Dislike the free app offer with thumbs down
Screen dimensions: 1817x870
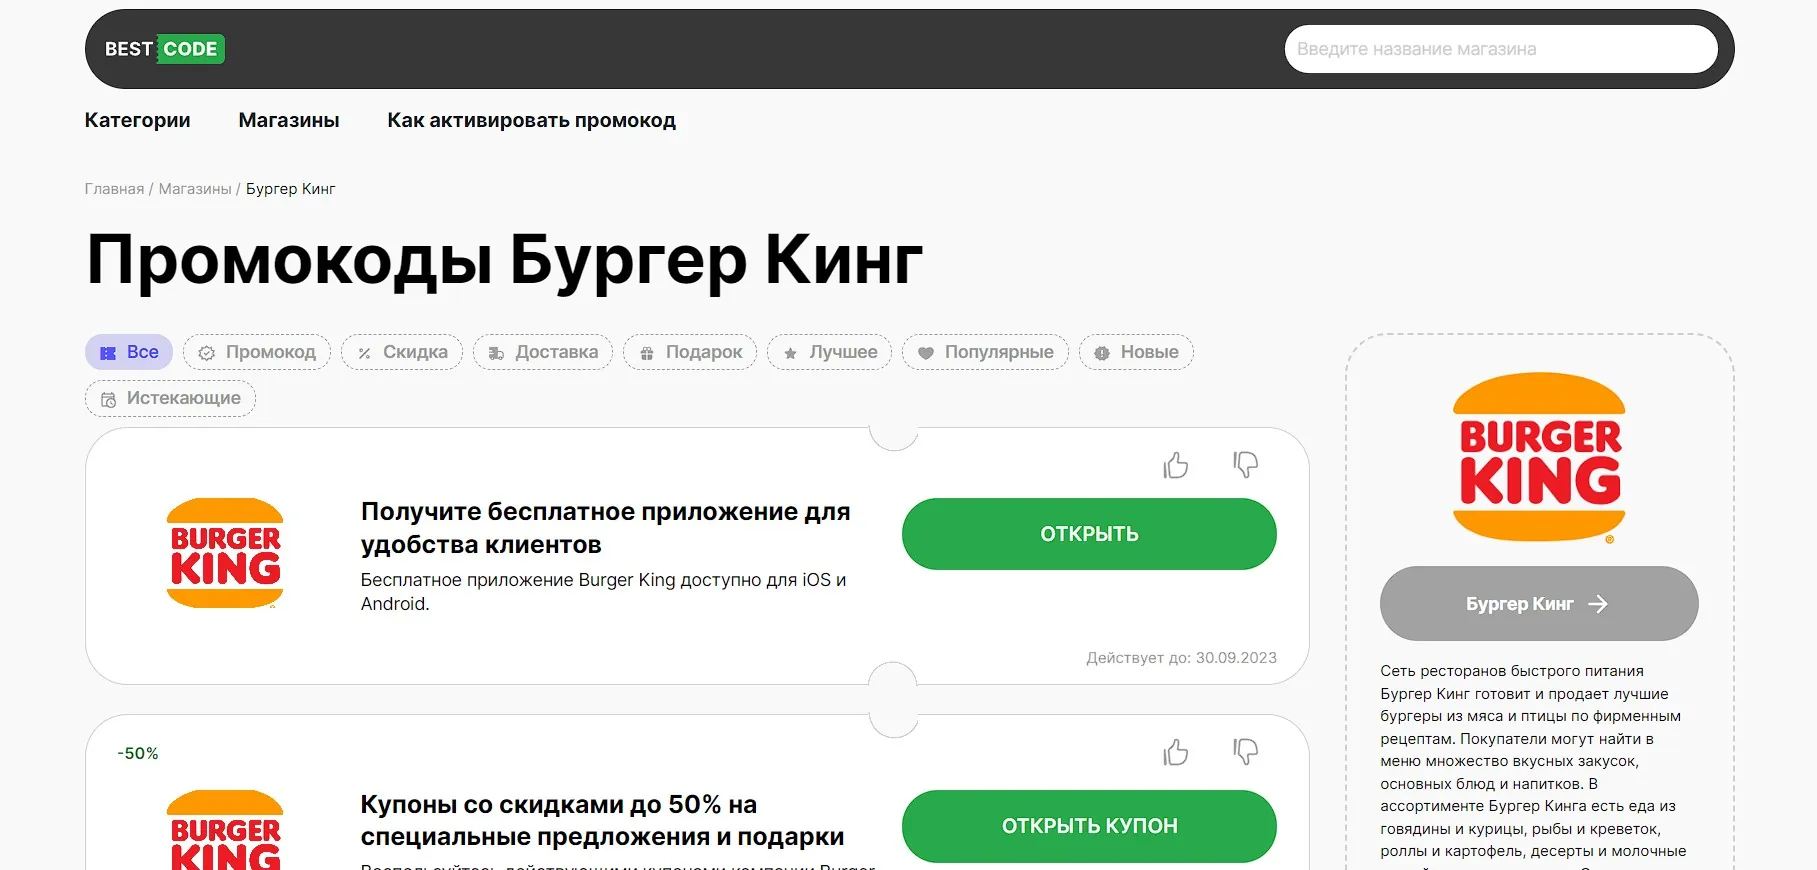pyautogui.click(x=1245, y=465)
